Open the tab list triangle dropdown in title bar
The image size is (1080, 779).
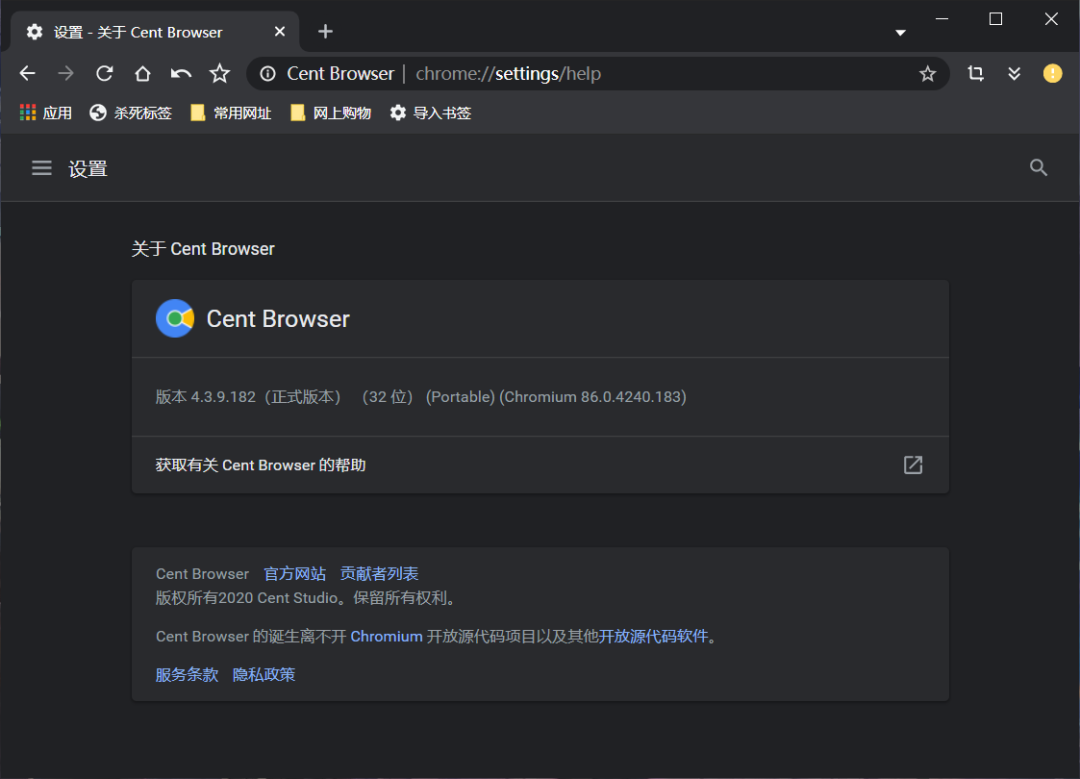pyautogui.click(x=899, y=31)
